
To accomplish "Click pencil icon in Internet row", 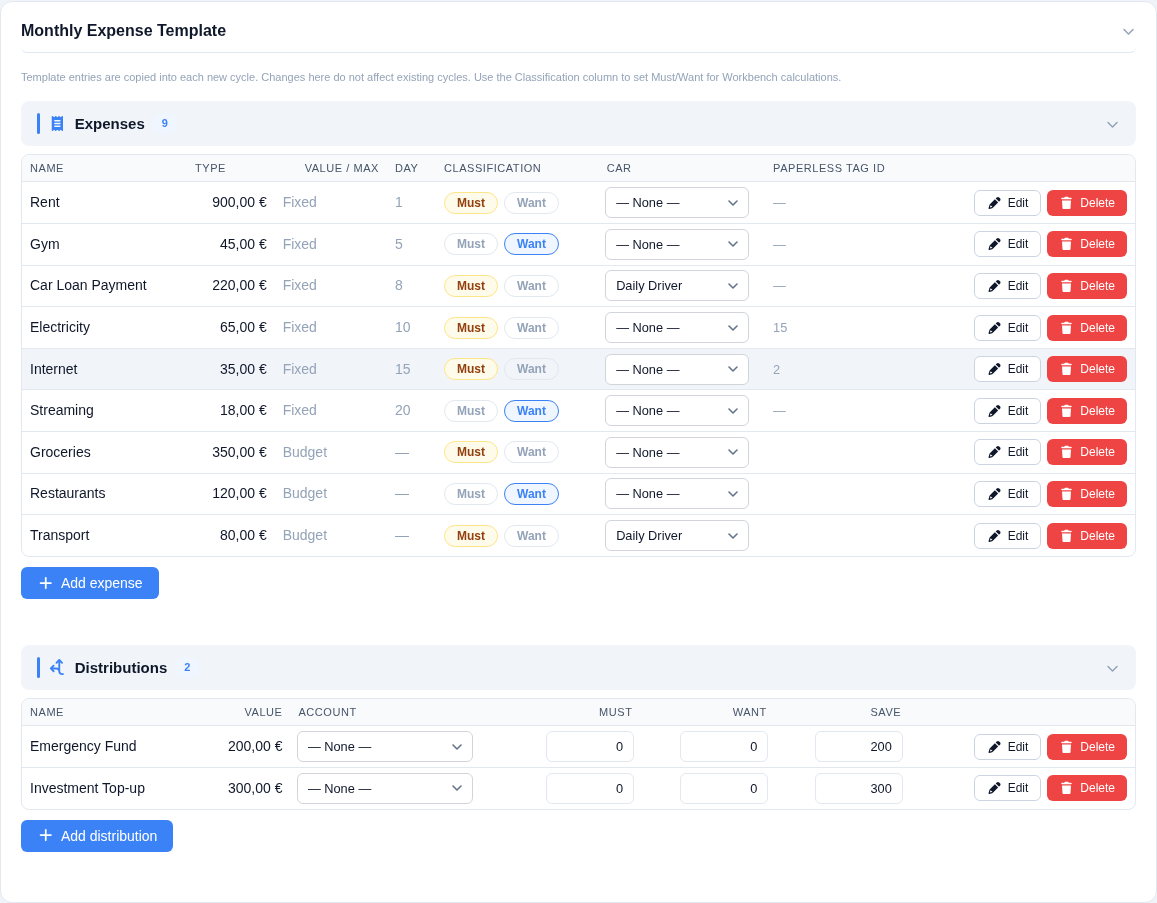I will tap(995, 369).
